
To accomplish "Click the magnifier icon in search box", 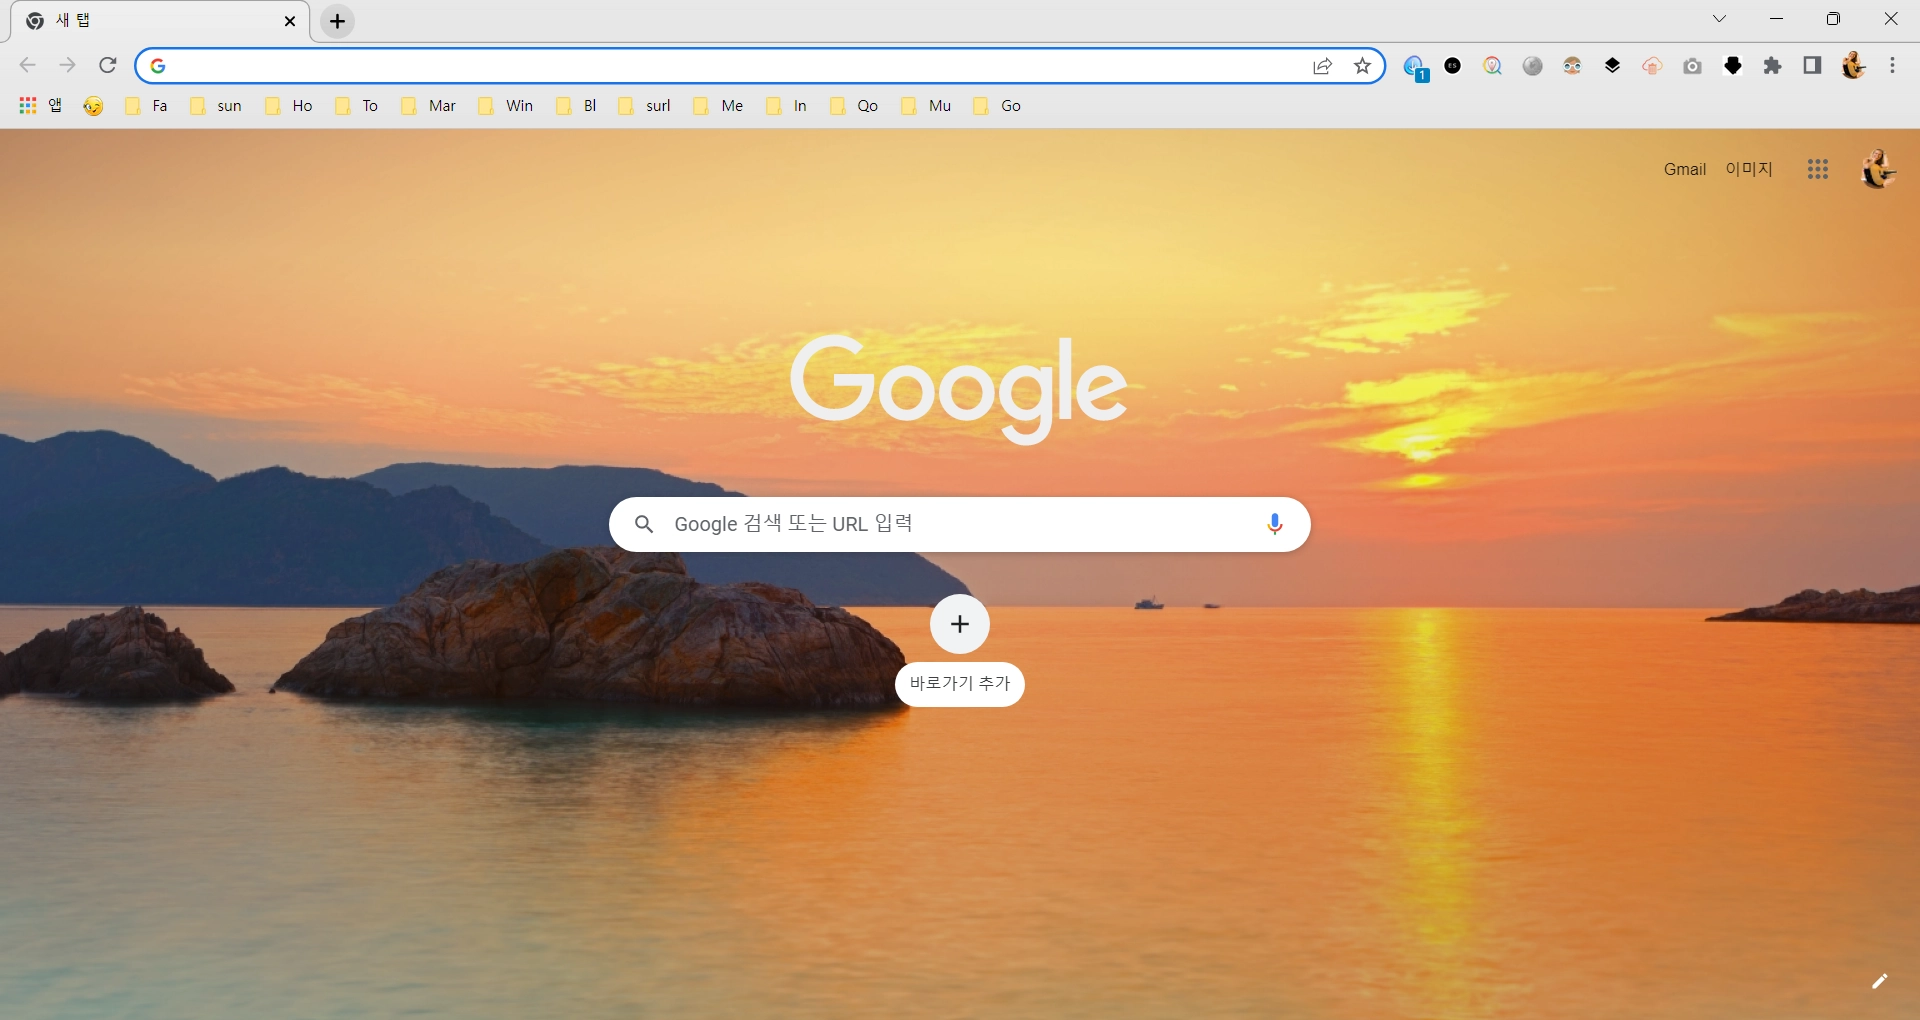I will pos(644,524).
